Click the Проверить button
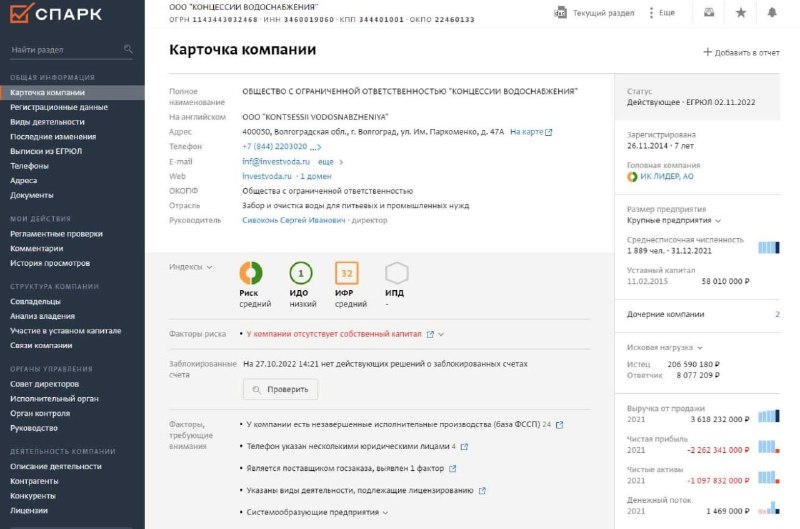Image resolution: width=800 pixels, height=529 pixels. point(280,389)
